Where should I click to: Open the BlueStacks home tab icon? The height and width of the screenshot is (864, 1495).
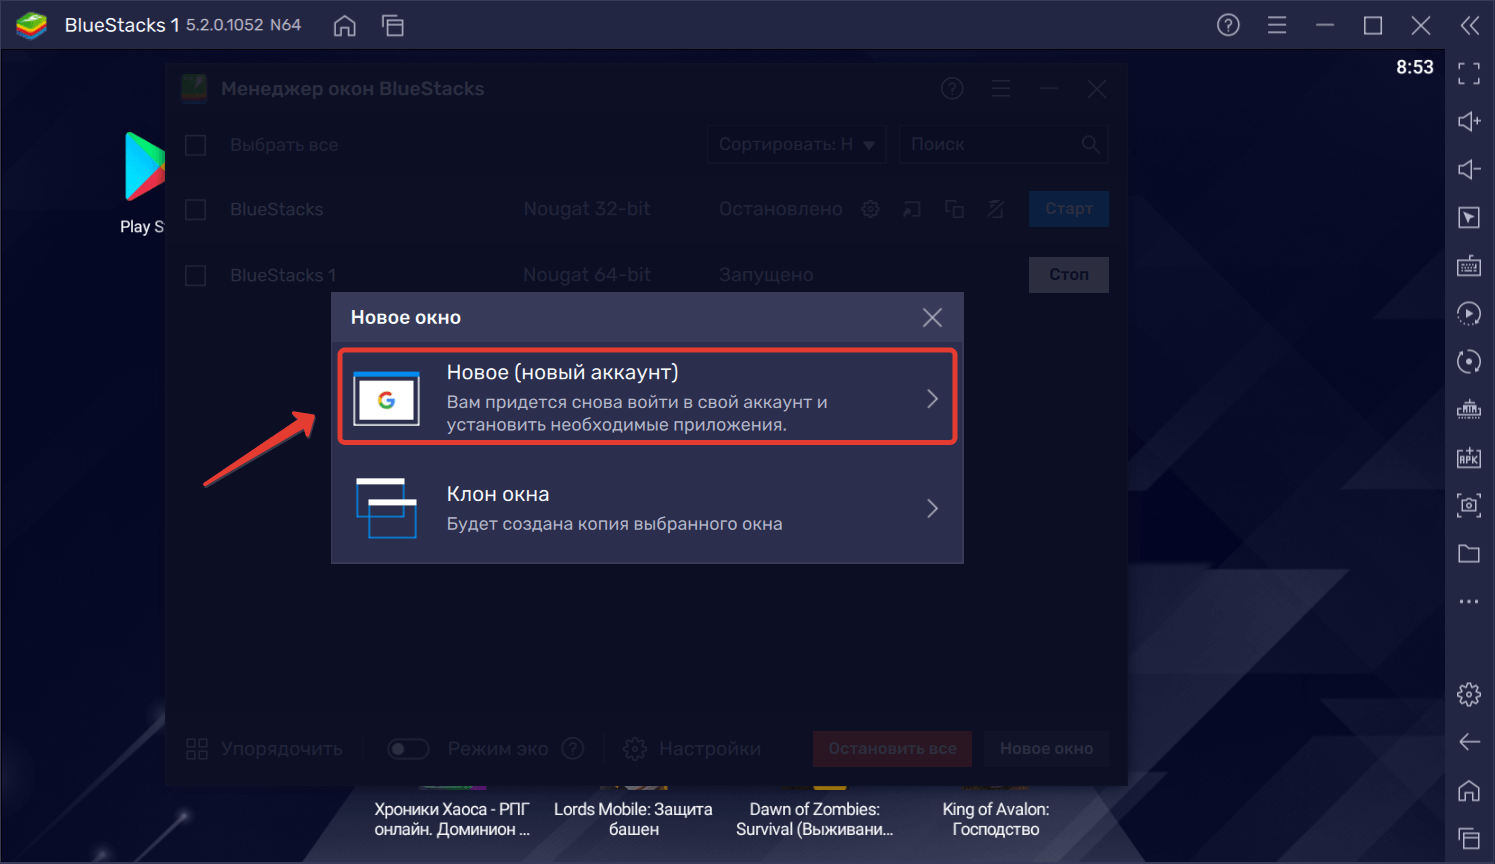tap(344, 26)
